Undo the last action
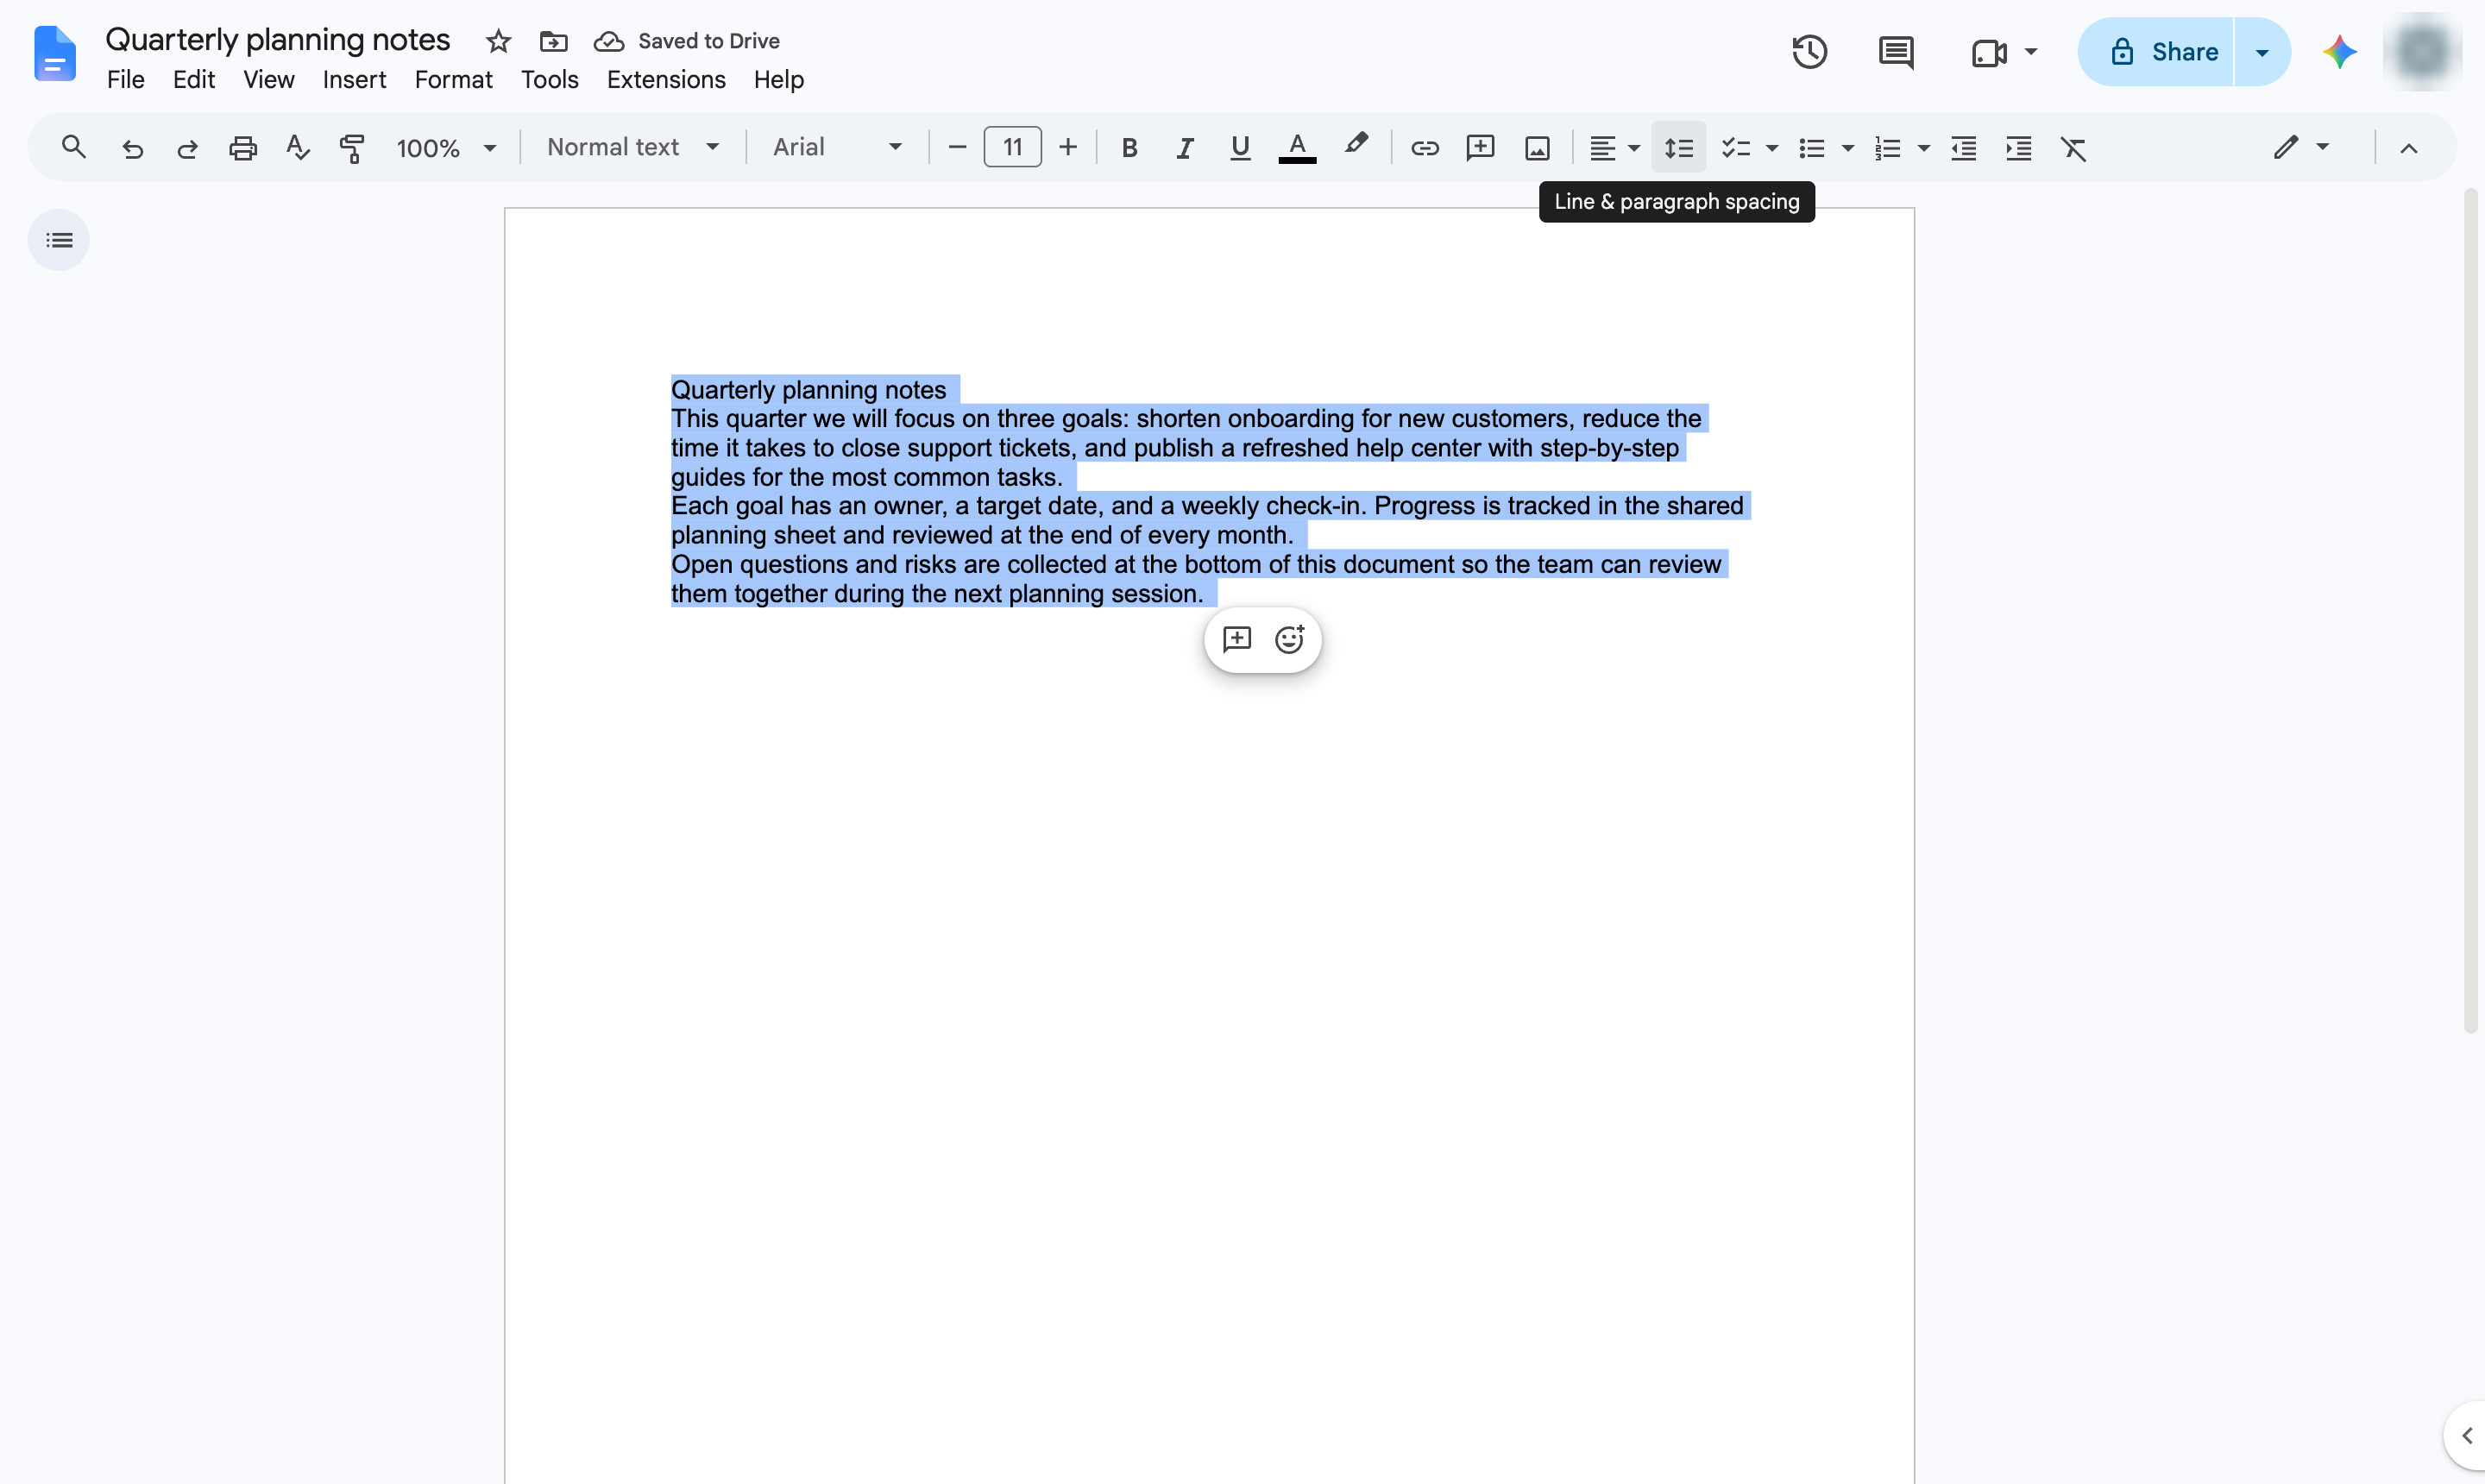Image resolution: width=2485 pixels, height=1484 pixels. click(132, 148)
